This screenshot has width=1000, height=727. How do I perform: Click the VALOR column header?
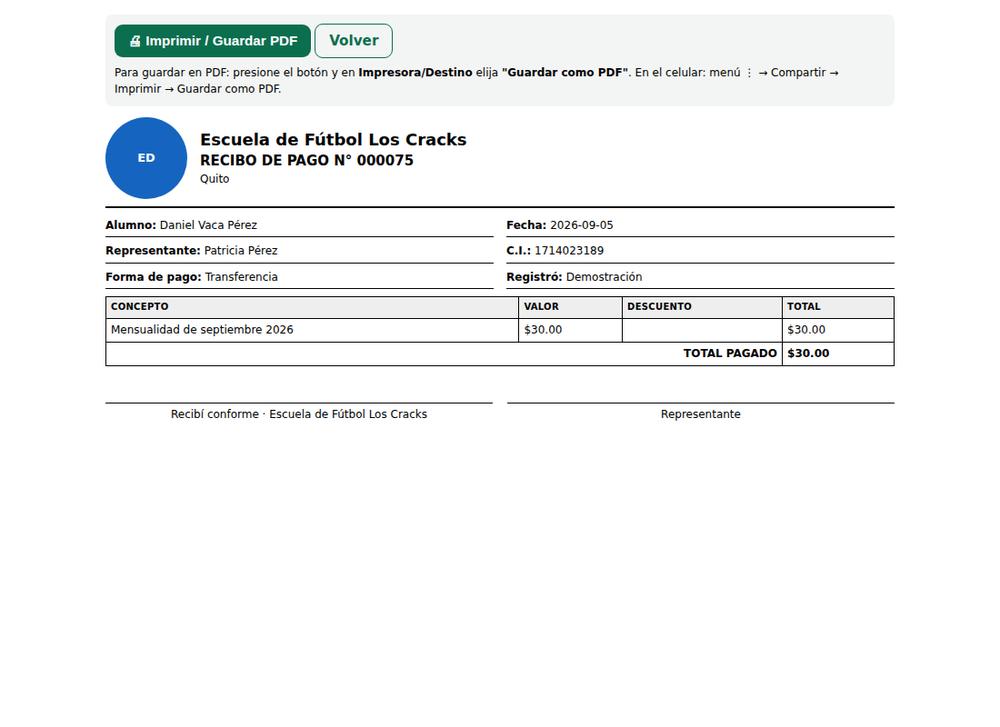point(570,307)
